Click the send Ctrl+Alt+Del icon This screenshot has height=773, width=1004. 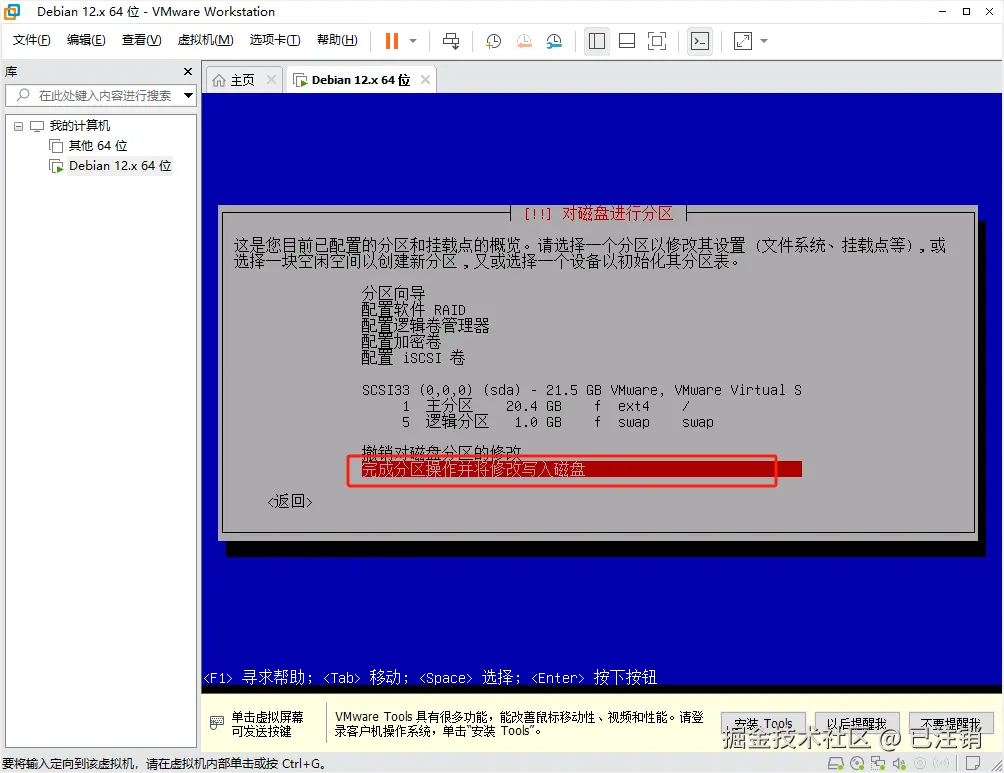click(450, 40)
